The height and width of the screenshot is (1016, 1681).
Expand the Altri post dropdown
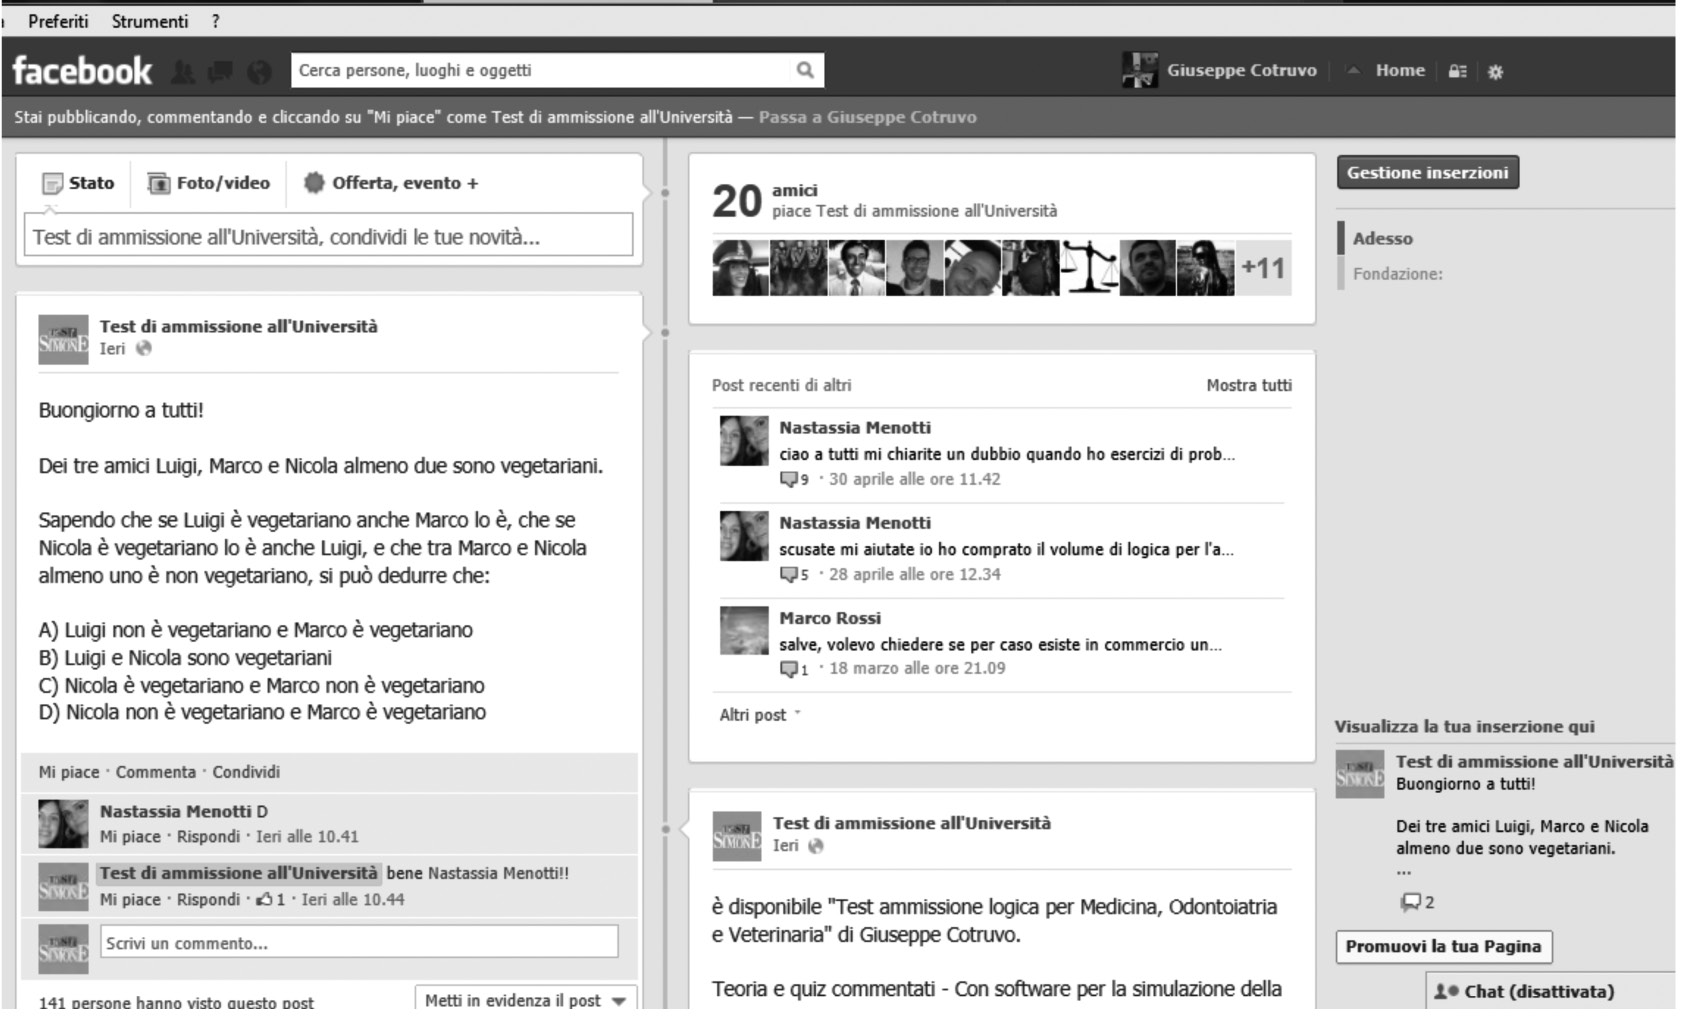760,715
